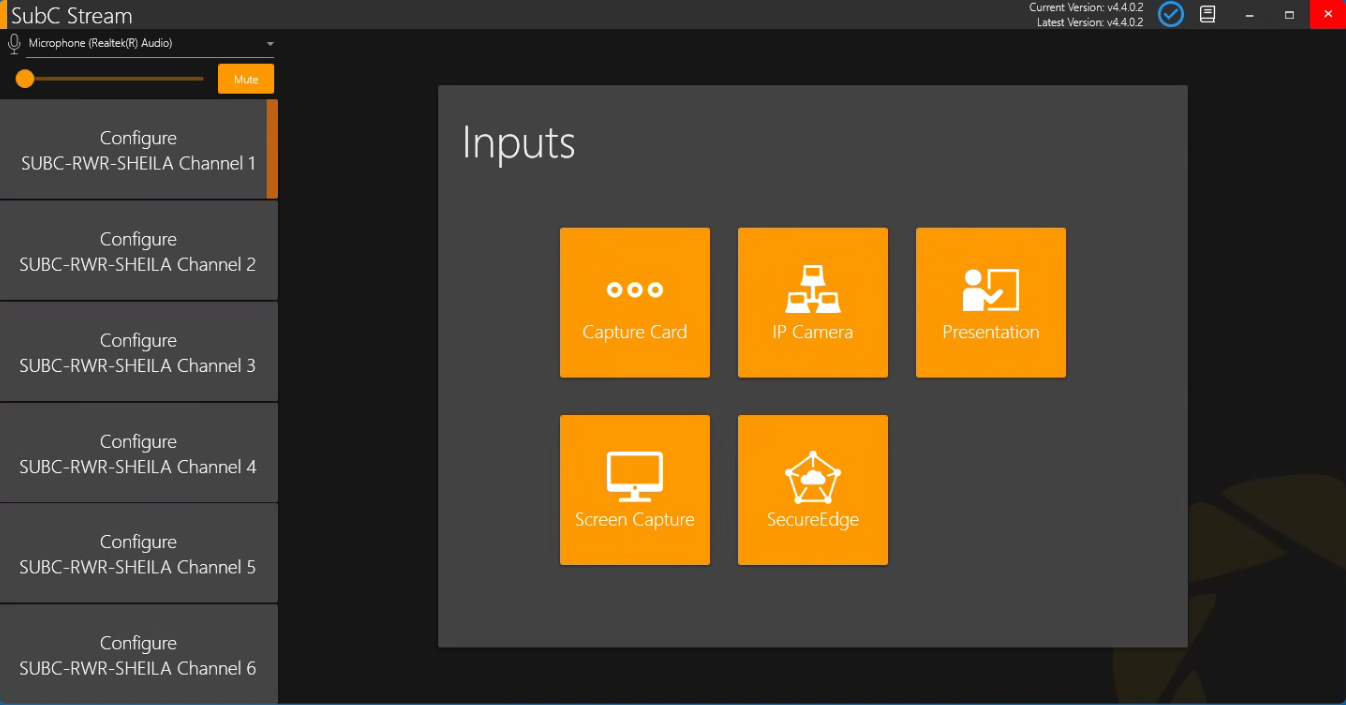Configure SUBC-RWR-SHEILA Channel 2
Viewport: 1346px width, 705px height.
tap(139, 251)
